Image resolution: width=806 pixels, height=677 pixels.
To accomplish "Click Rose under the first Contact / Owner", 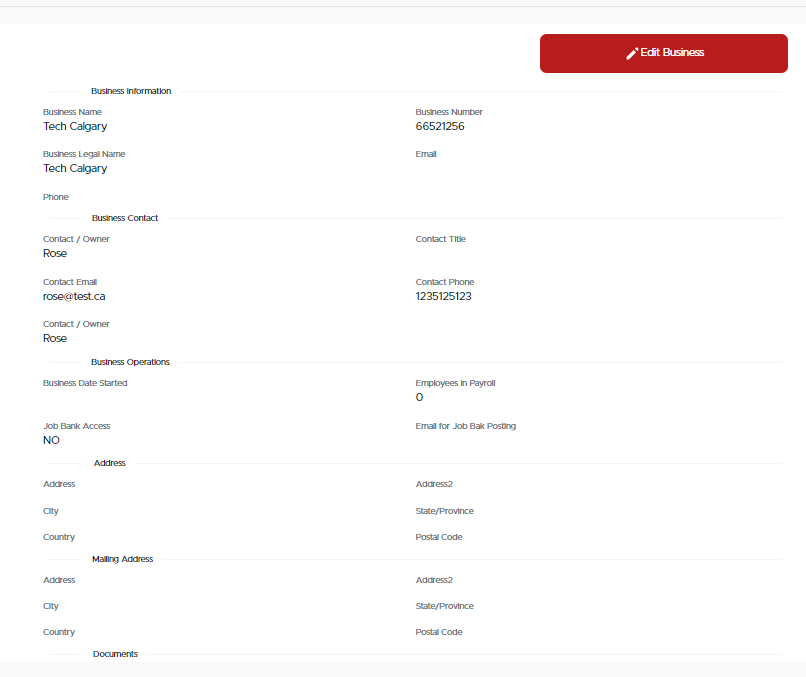I will click(x=55, y=253).
